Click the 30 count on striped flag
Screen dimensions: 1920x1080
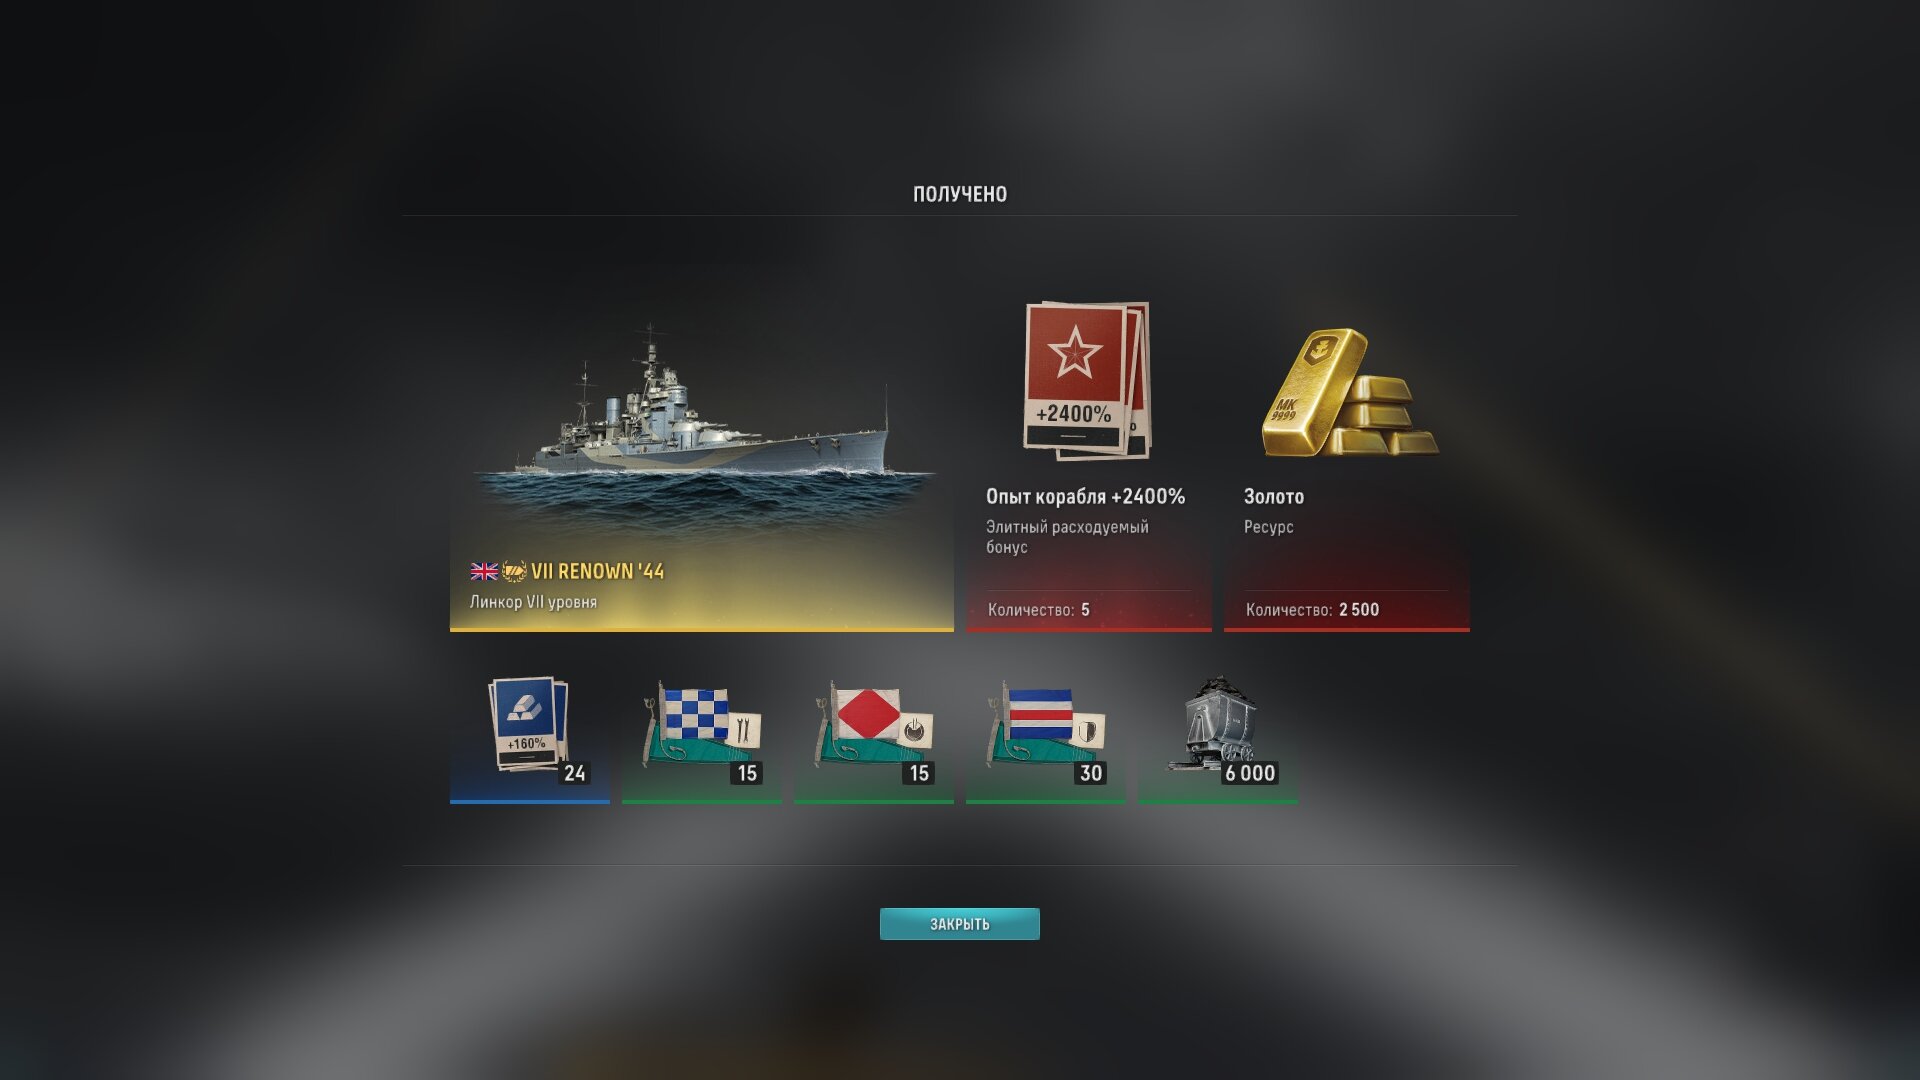pyautogui.click(x=1091, y=773)
